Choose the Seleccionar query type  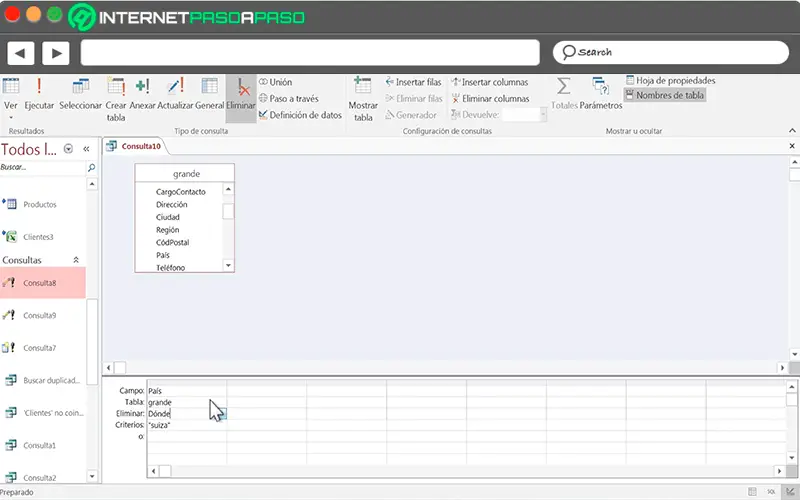tap(81, 95)
